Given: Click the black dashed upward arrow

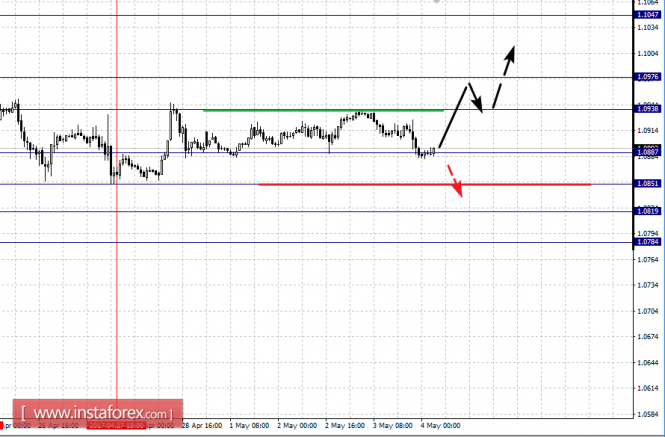Looking at the screenshot, I should (504, 77).
